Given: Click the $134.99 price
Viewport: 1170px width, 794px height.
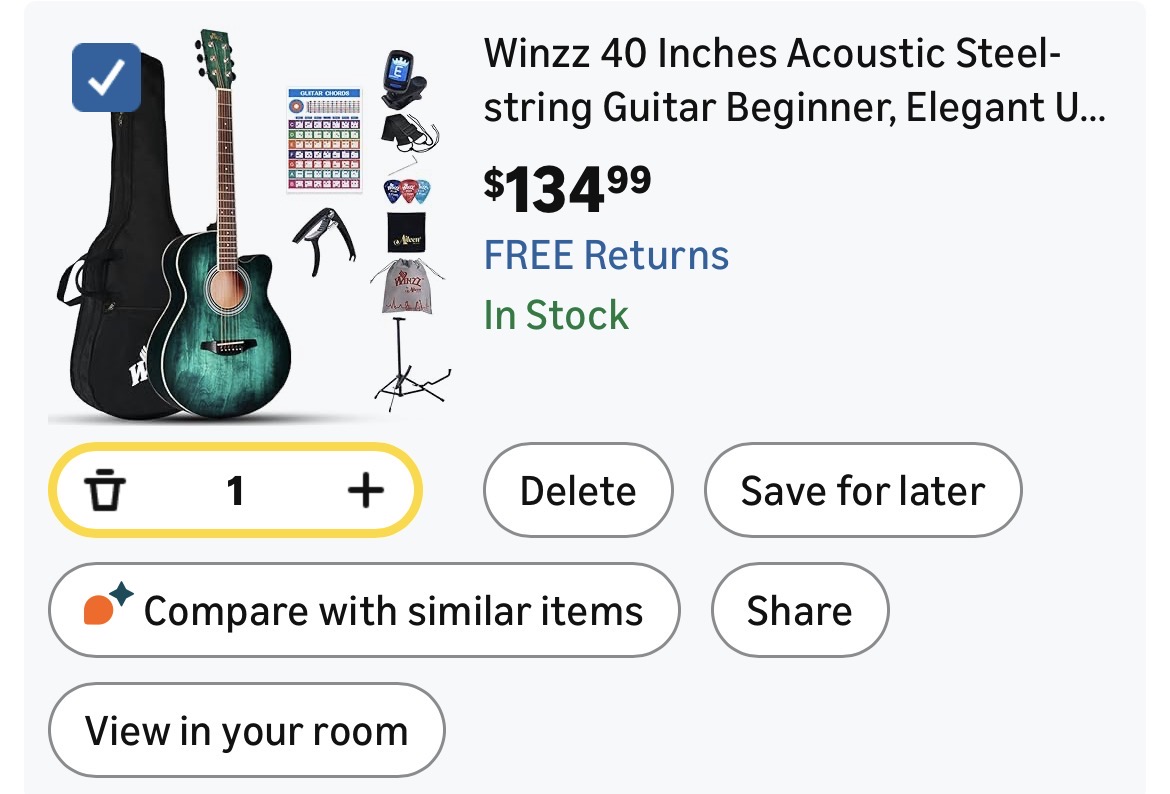Looking at the screenshot, I should pos(567,190).
